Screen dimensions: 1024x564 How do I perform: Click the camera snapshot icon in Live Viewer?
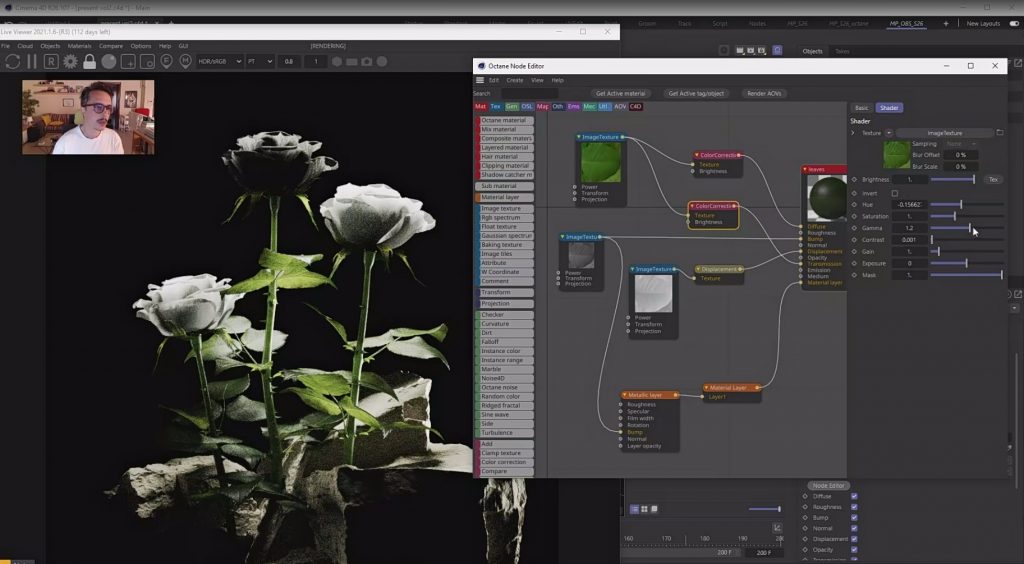click(x=367, y=61)
